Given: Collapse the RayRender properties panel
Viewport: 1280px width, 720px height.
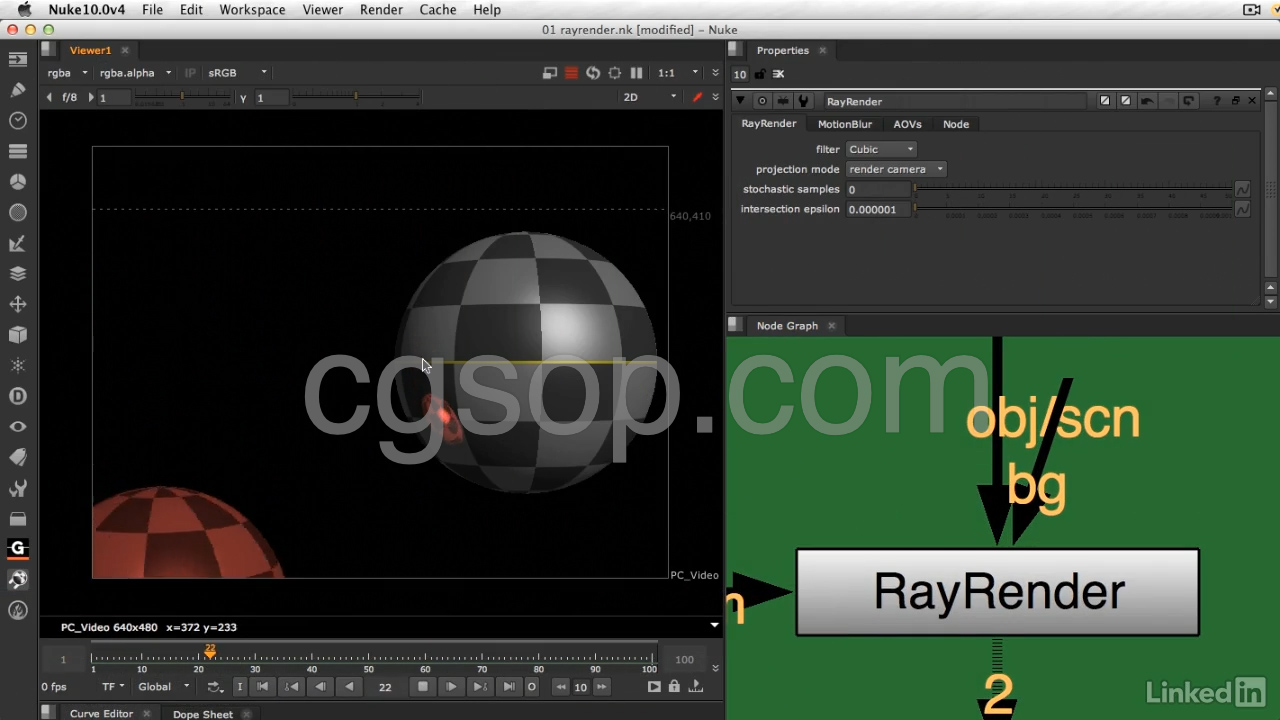Looking at the screenshot, I should coord(740,101).
